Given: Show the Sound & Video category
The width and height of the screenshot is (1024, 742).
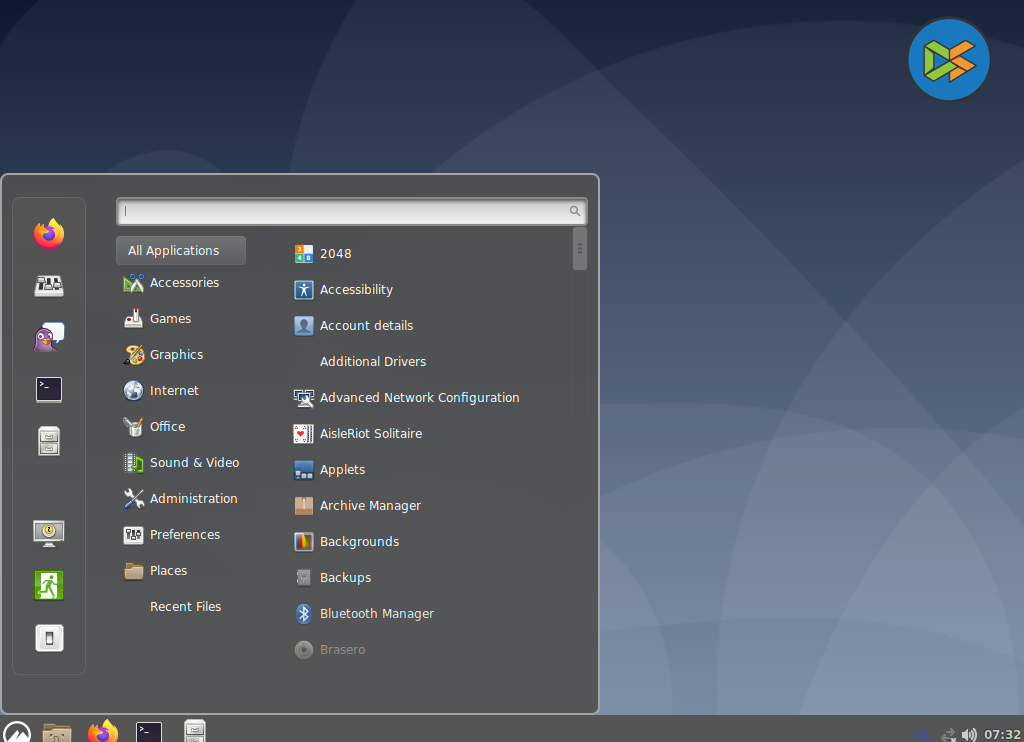Looking at the screenshot, I should click(x=194, y=463).
